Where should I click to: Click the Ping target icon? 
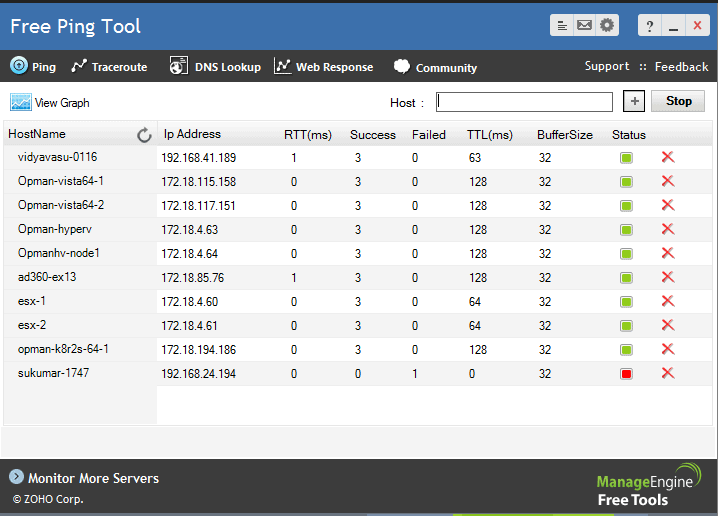(19, 65)
